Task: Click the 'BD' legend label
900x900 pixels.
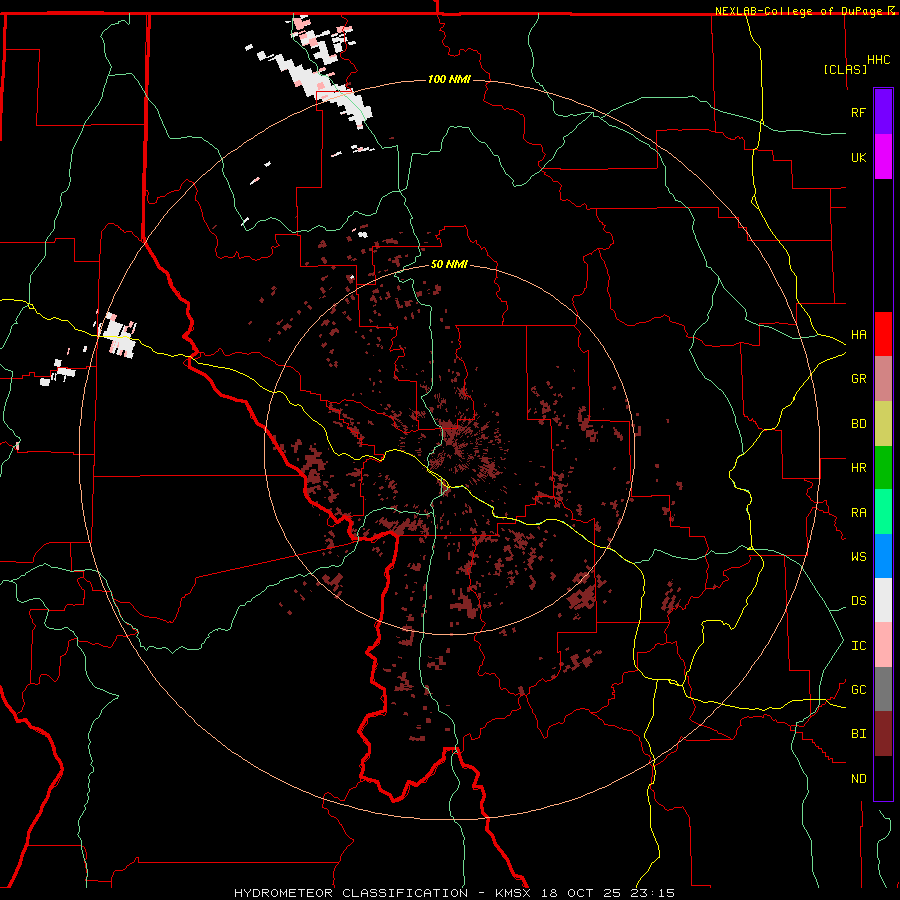Action: (858, 424)
